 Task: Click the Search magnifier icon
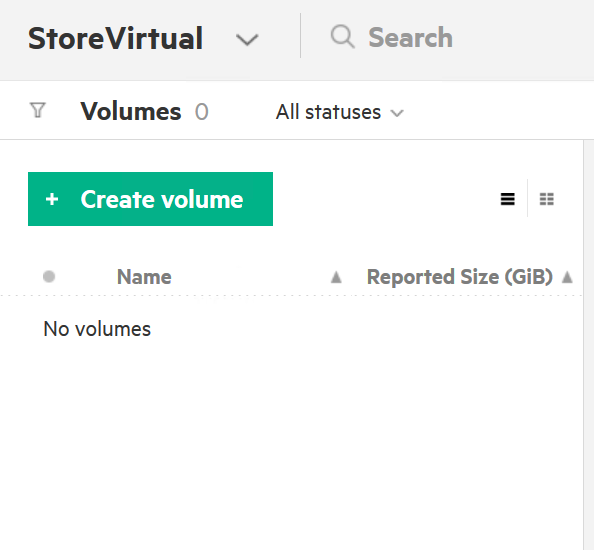(x=343, y=37)
